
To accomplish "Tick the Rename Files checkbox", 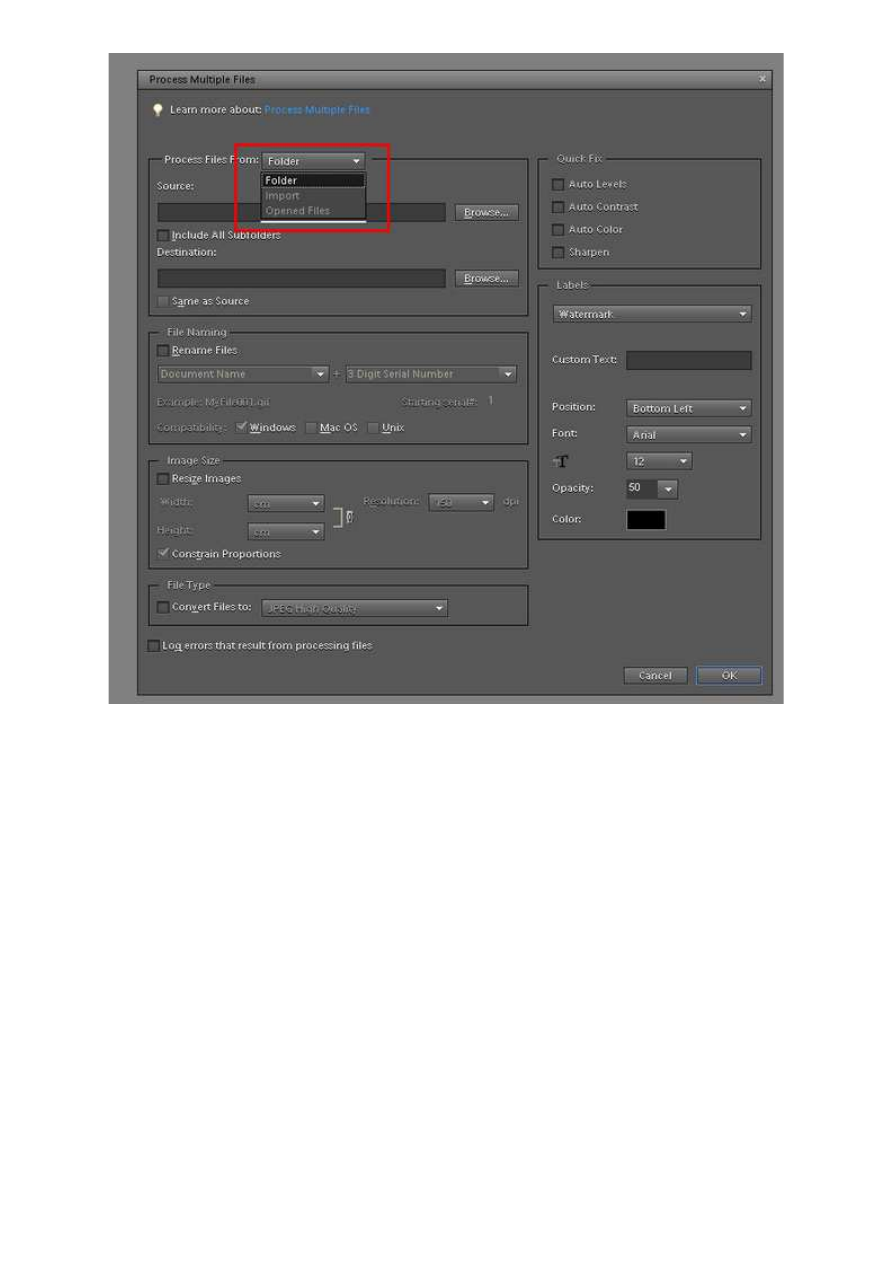I will coord(163,351).
